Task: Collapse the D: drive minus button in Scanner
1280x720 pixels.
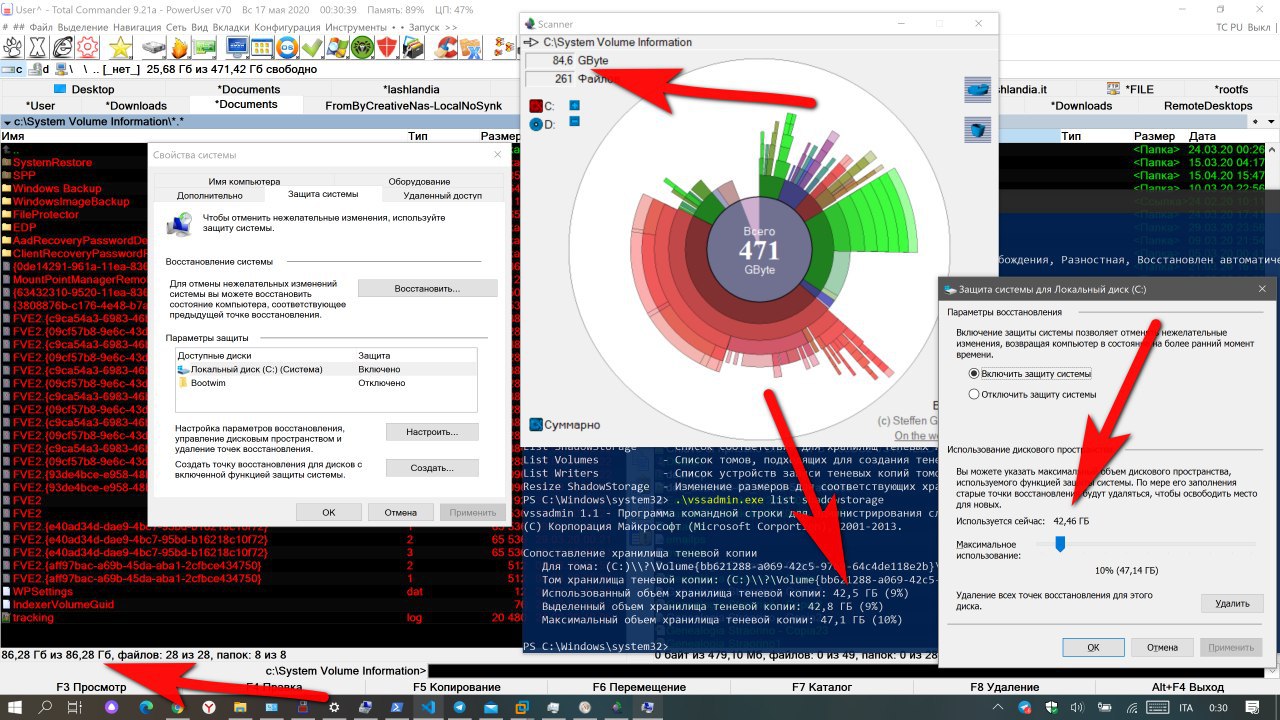Action: point(575,122)
